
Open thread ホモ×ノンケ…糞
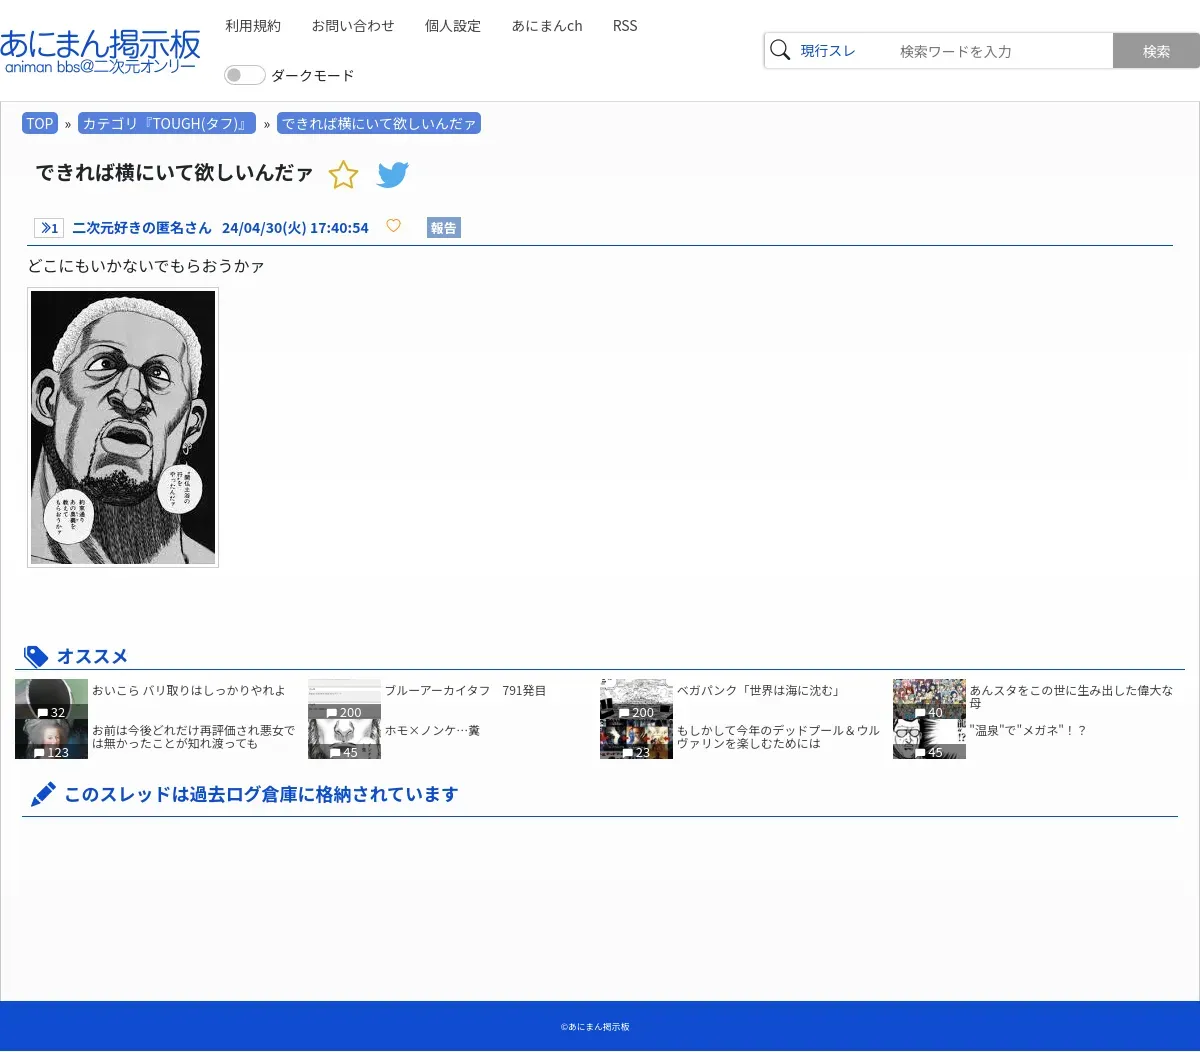click(x=432, y=731)
